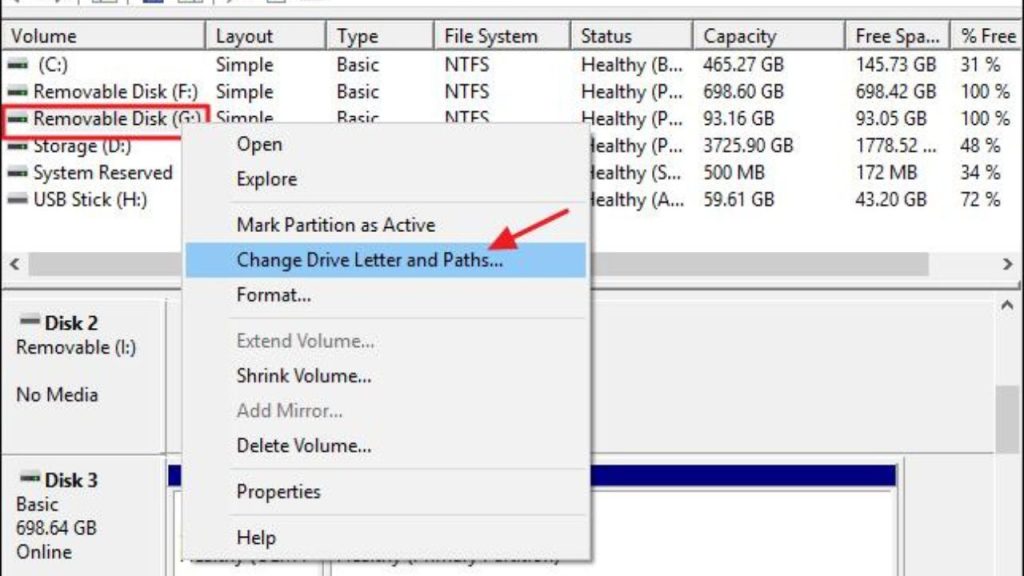Choose Format... from the context menu
The width and height of the screenshot is (1024, 576).
pos(274,295)
